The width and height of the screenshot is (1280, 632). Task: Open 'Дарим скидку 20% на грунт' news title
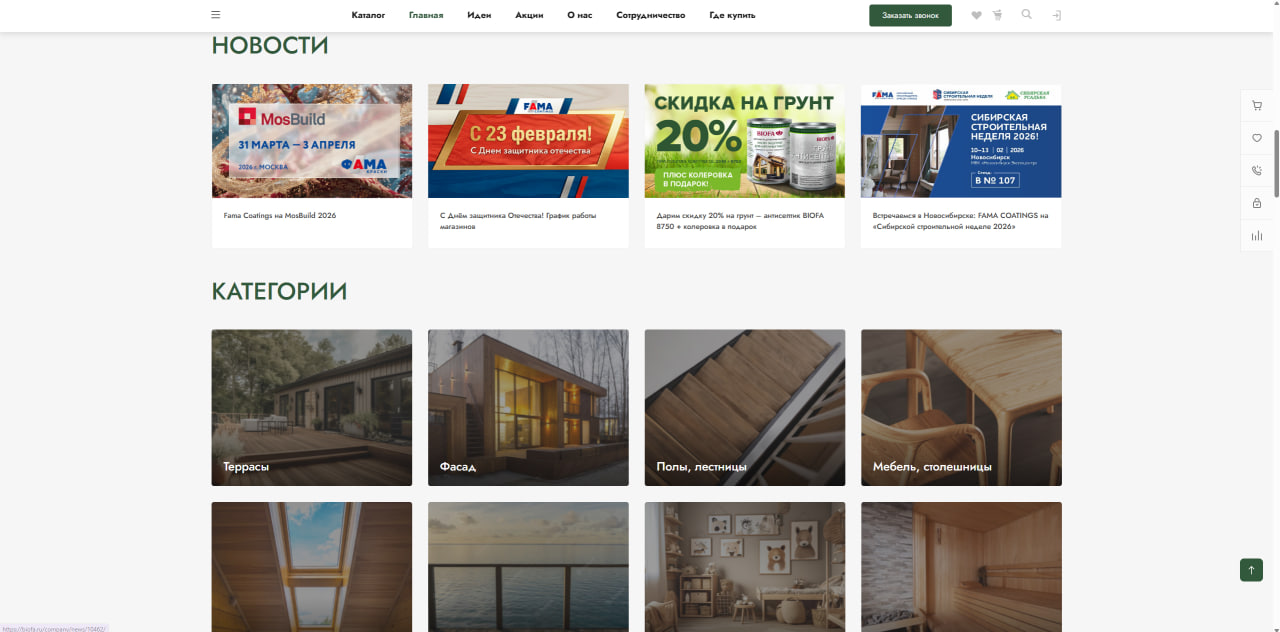click(x=740, y=221)
